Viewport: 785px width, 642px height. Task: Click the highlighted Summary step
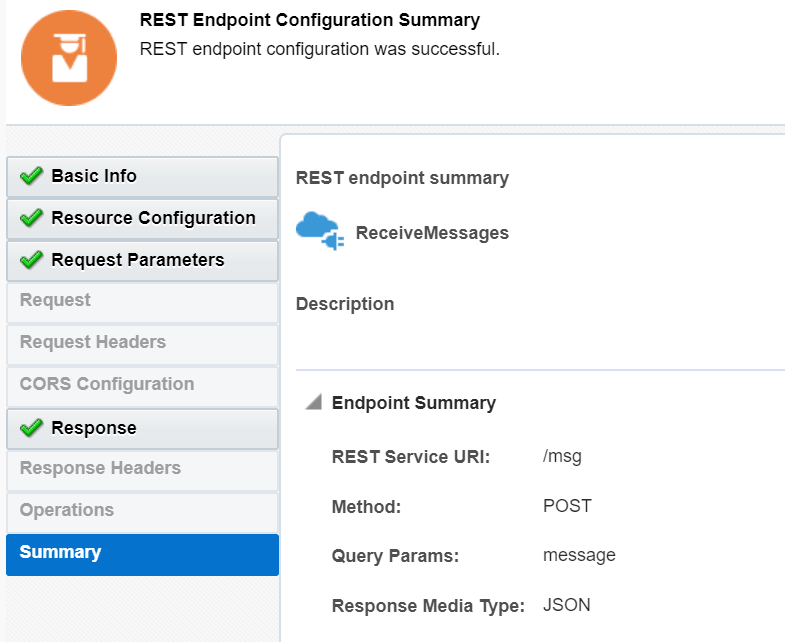tap(60, 552)
